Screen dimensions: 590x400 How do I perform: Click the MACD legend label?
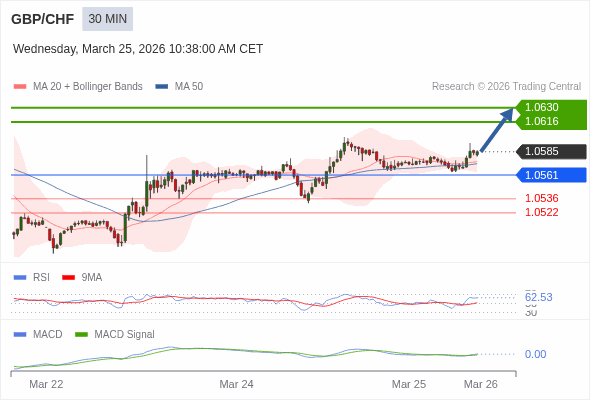[48, 335]
